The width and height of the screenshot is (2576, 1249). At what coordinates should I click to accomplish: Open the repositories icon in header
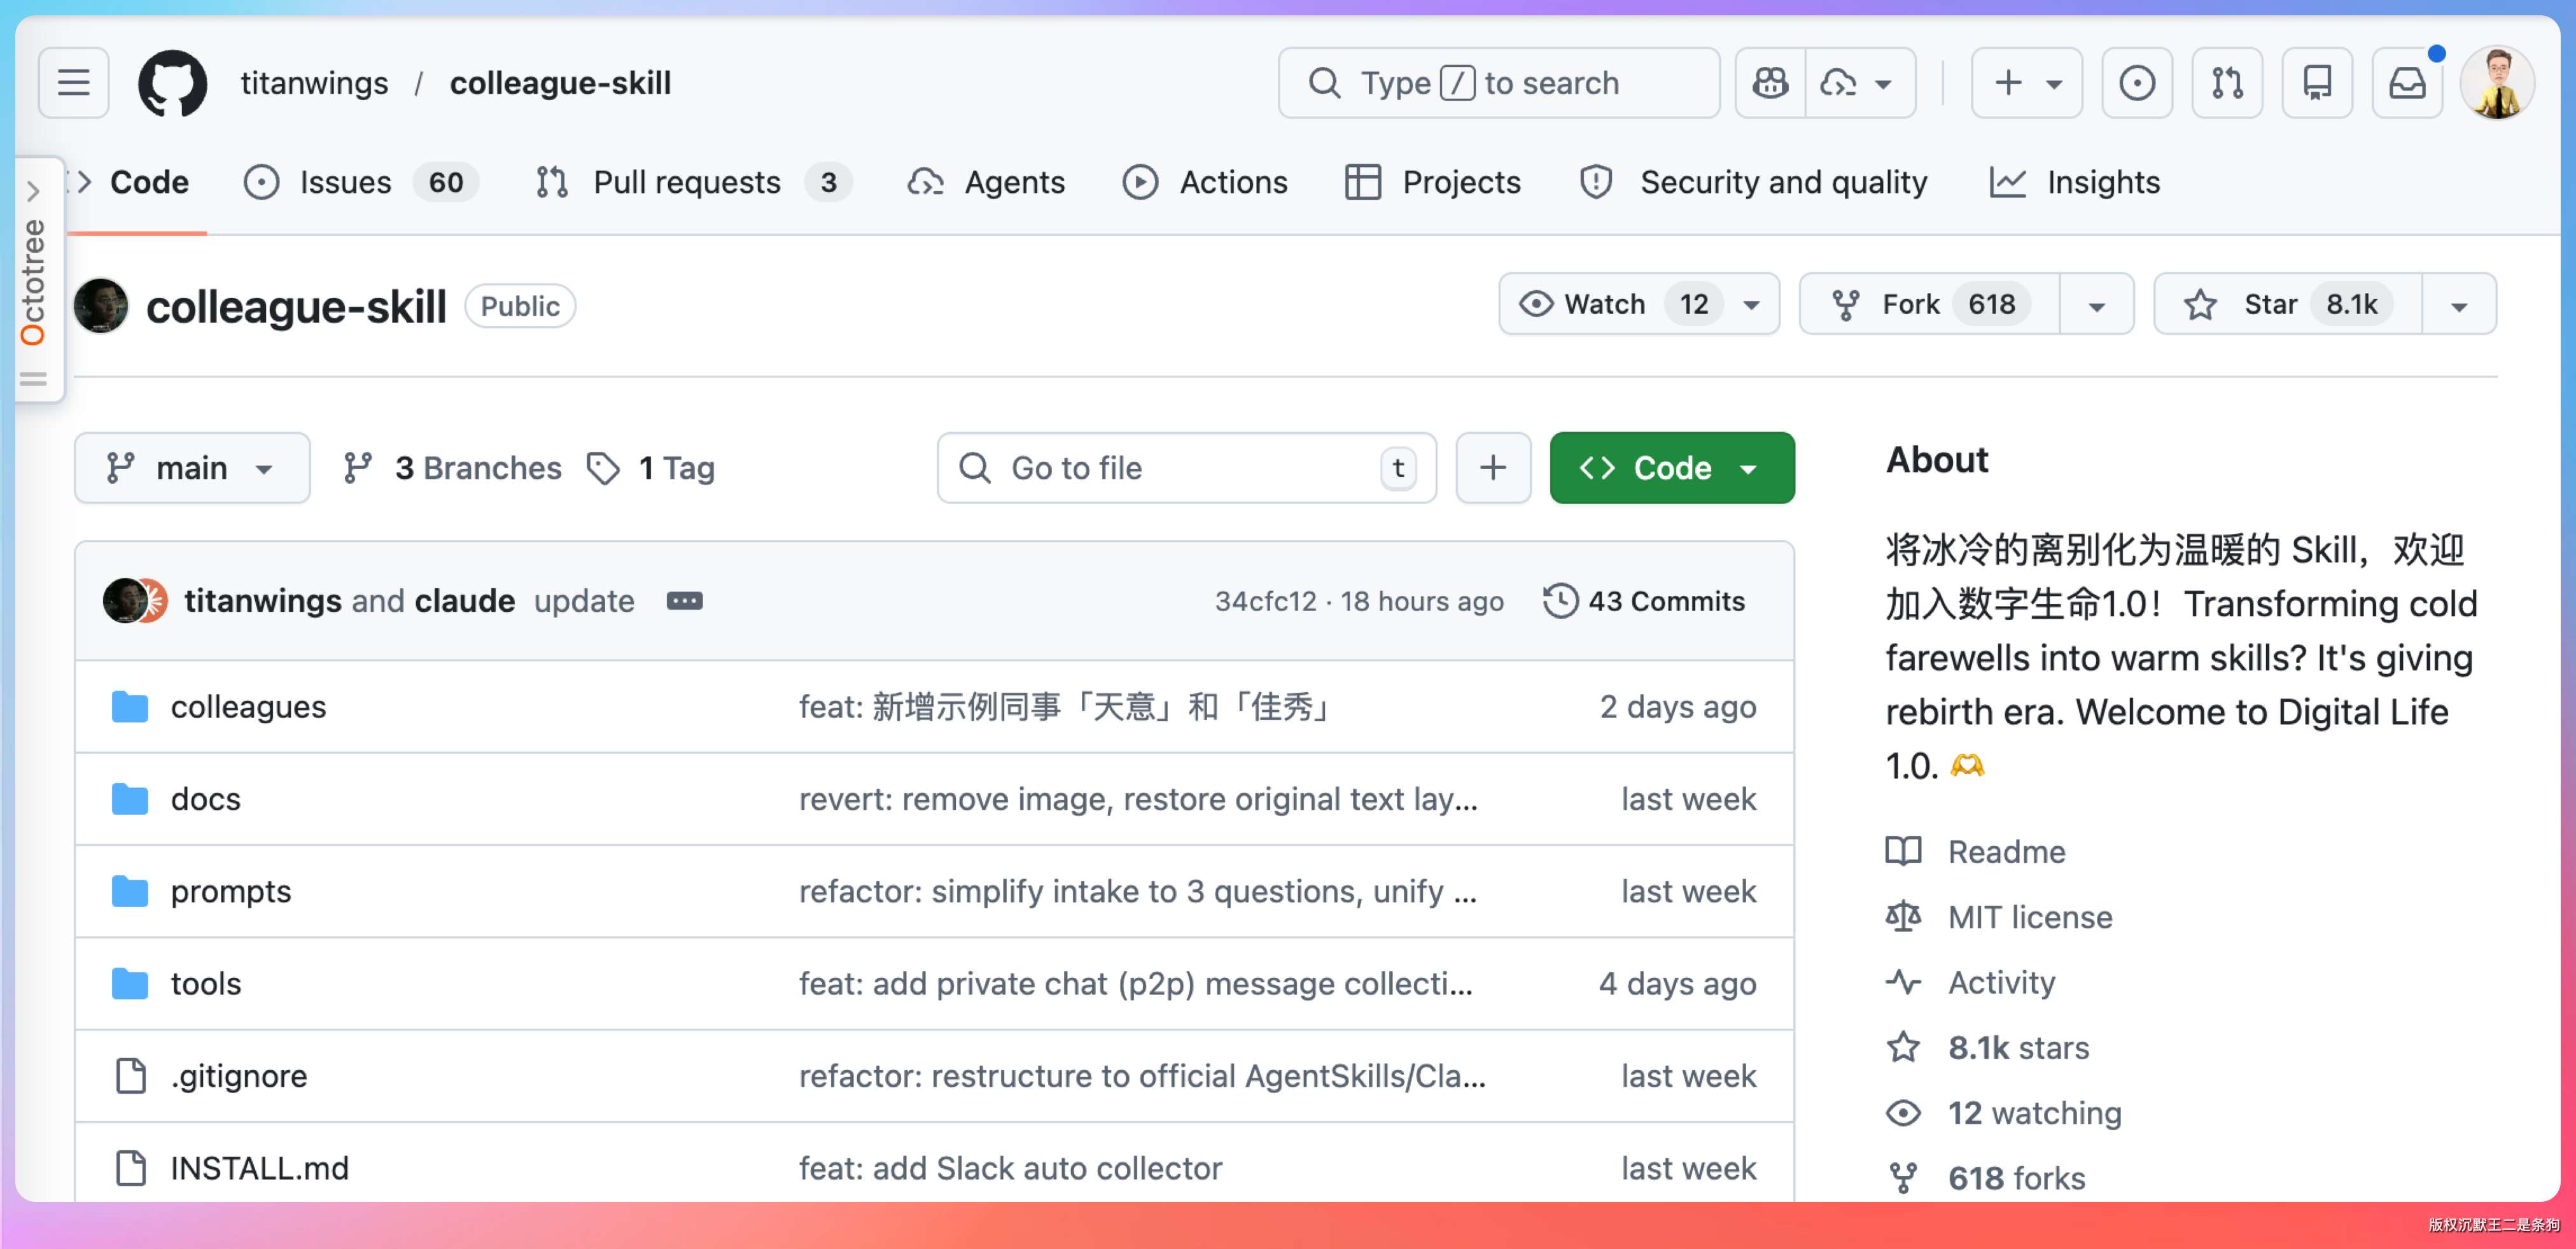click(2317, 83)
